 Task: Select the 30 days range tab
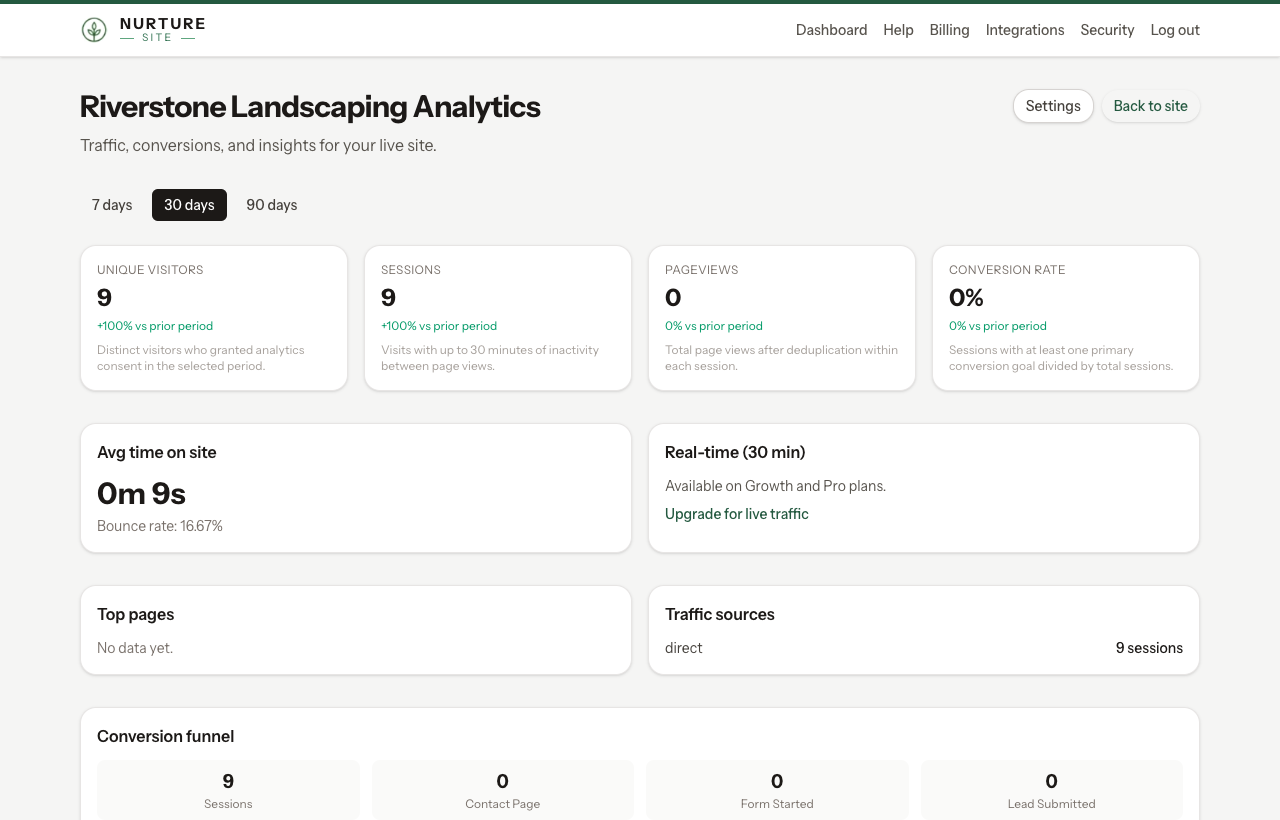pyautogui.click(x=189, y=205)
